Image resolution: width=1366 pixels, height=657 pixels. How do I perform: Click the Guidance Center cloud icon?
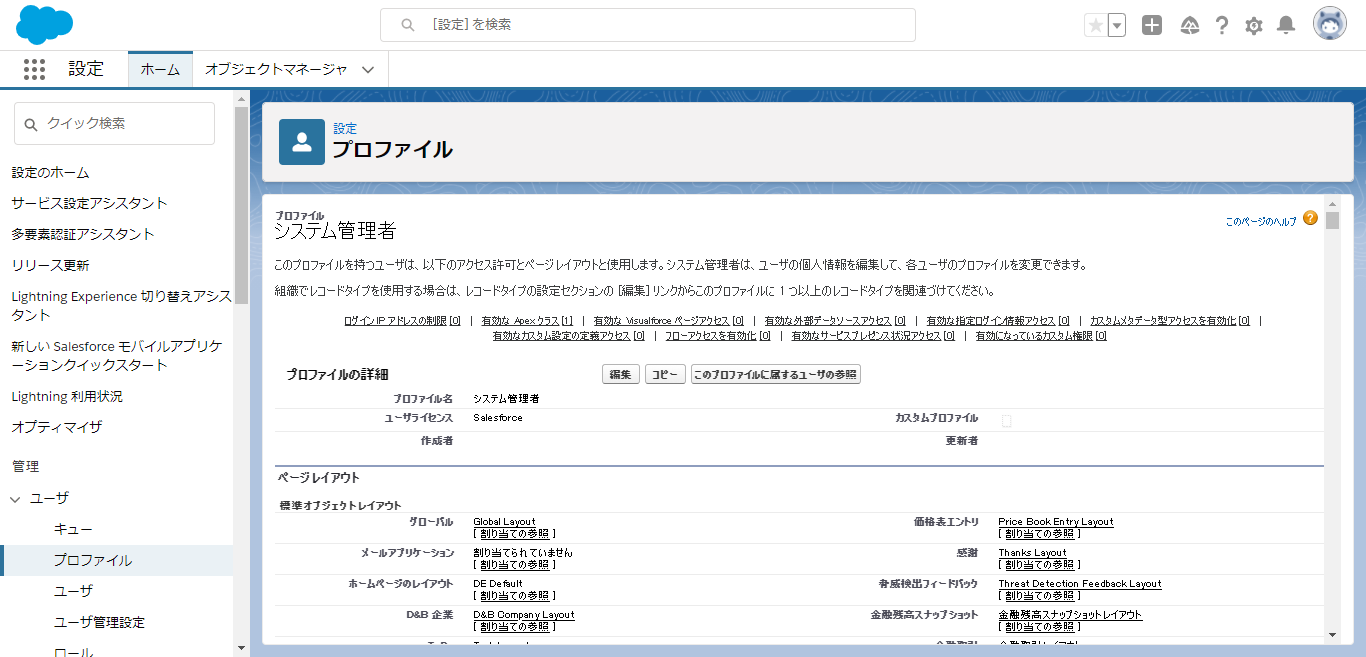[x=1188, y=25]
